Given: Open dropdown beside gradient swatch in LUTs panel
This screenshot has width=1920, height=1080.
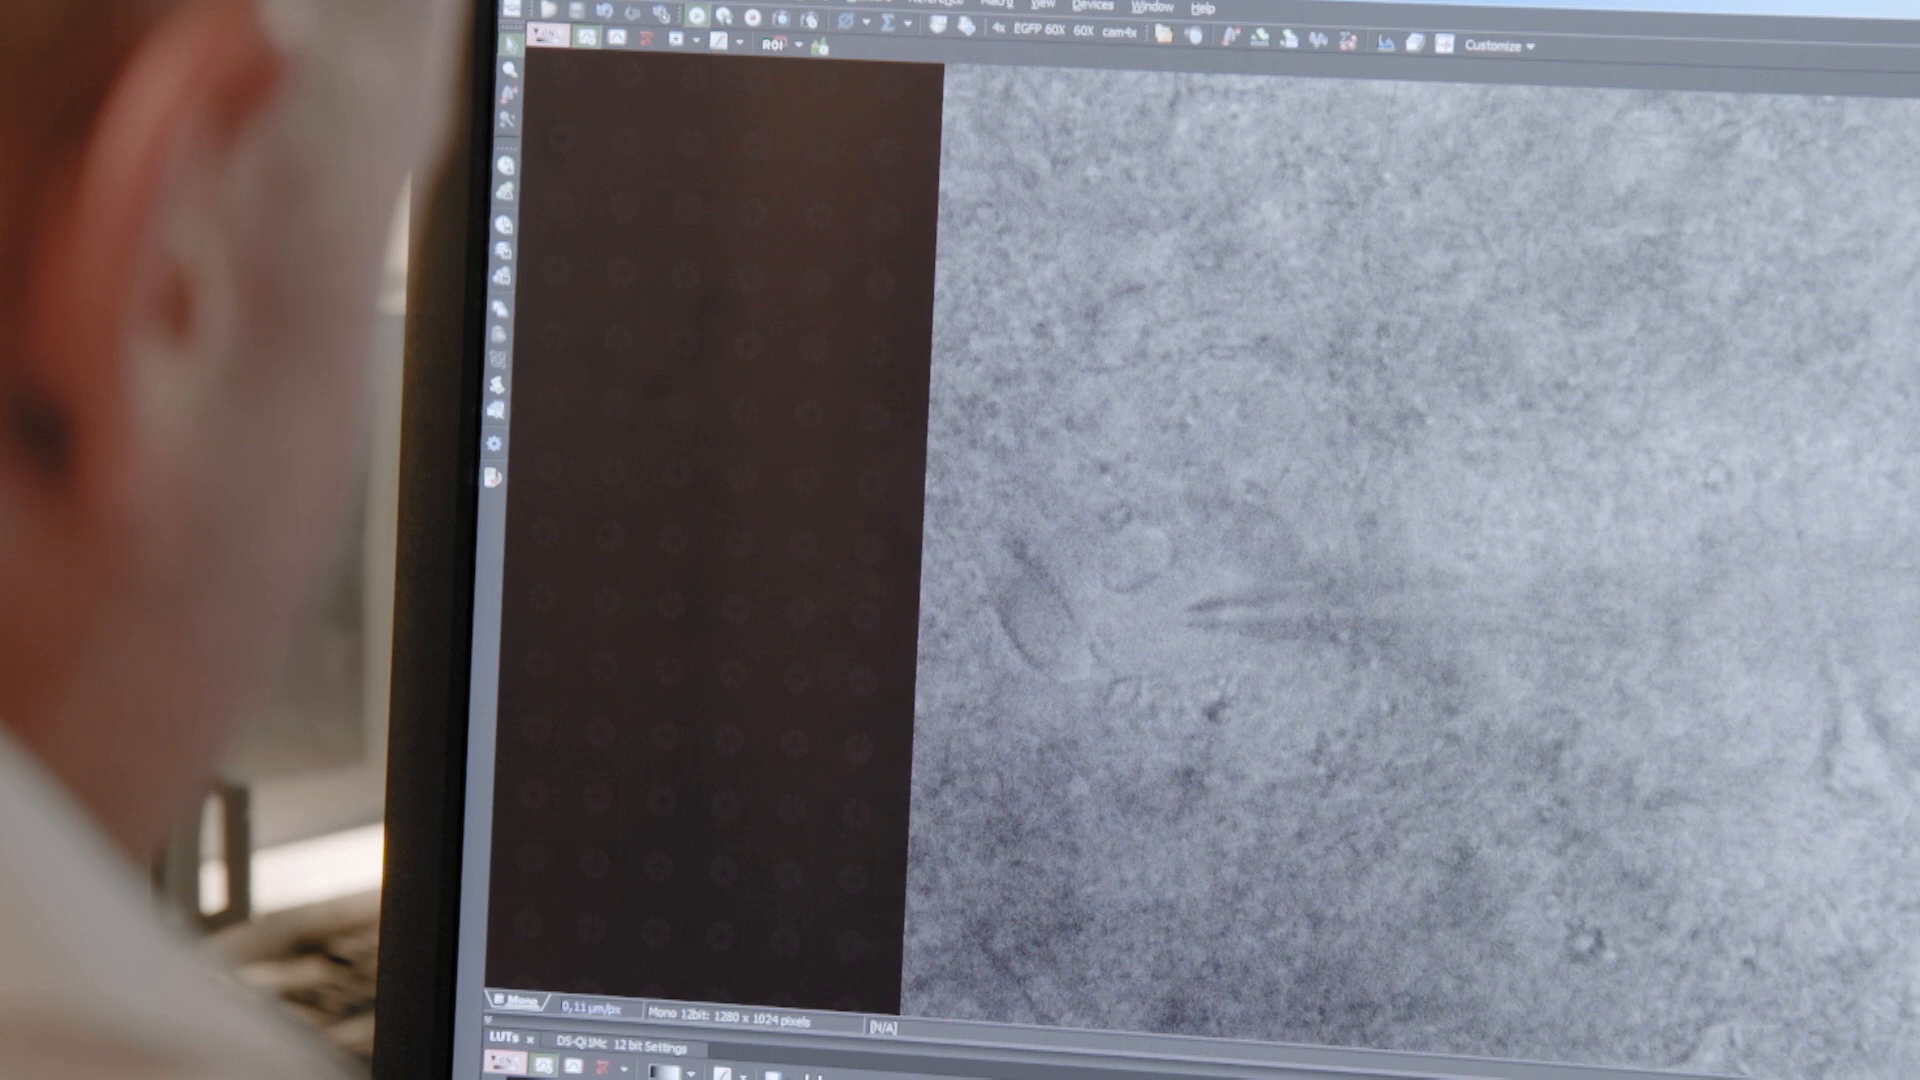Looking at the screenshot, I should click(691, 1074).
